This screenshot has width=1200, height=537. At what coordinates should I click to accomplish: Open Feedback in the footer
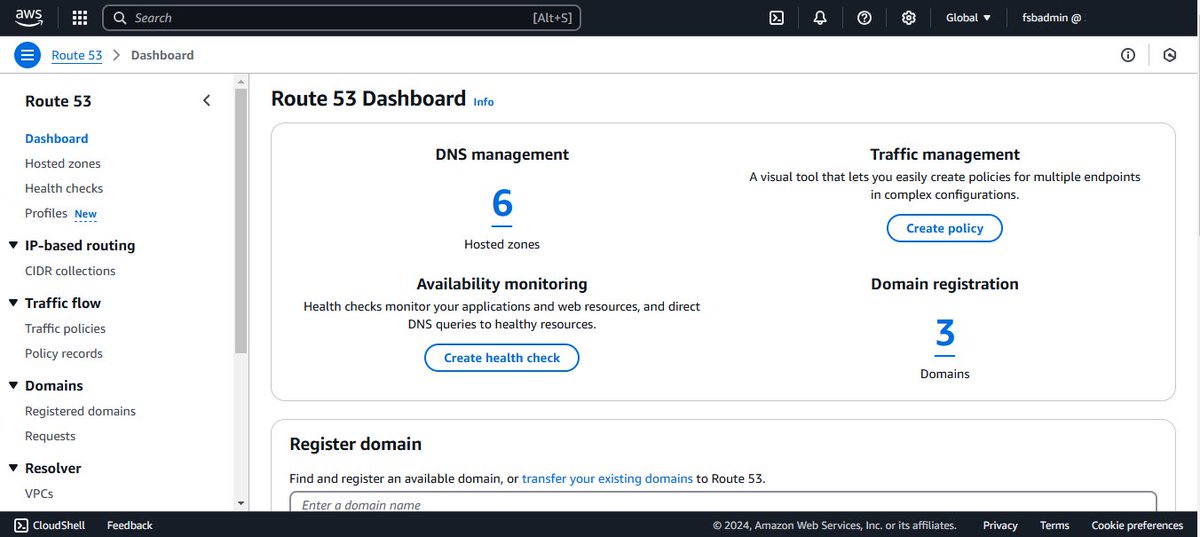130,525
